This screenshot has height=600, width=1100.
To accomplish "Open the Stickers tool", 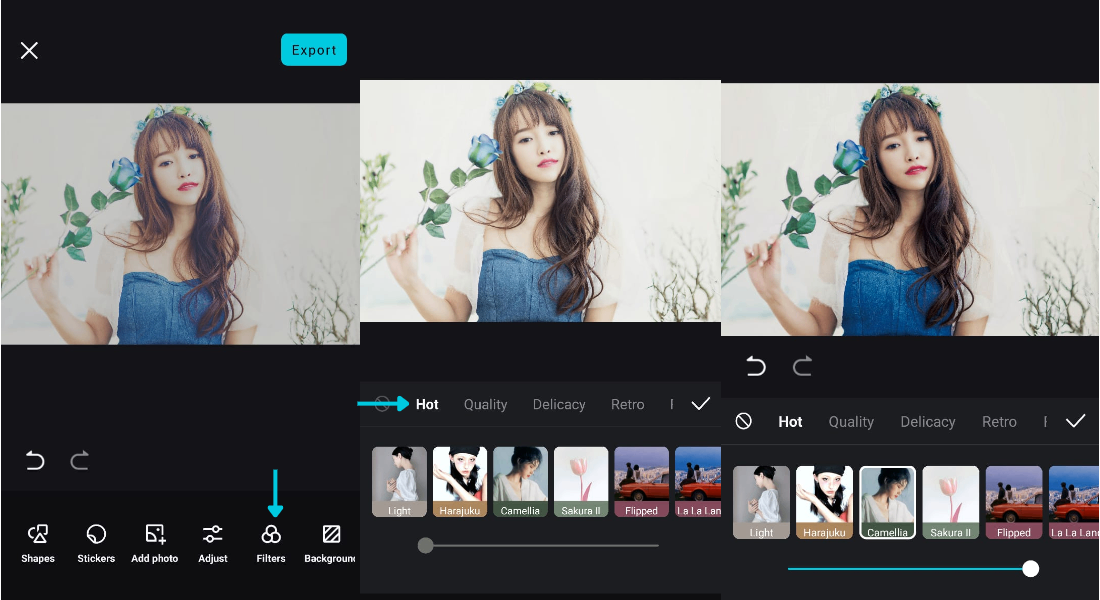I will point(96,544).
